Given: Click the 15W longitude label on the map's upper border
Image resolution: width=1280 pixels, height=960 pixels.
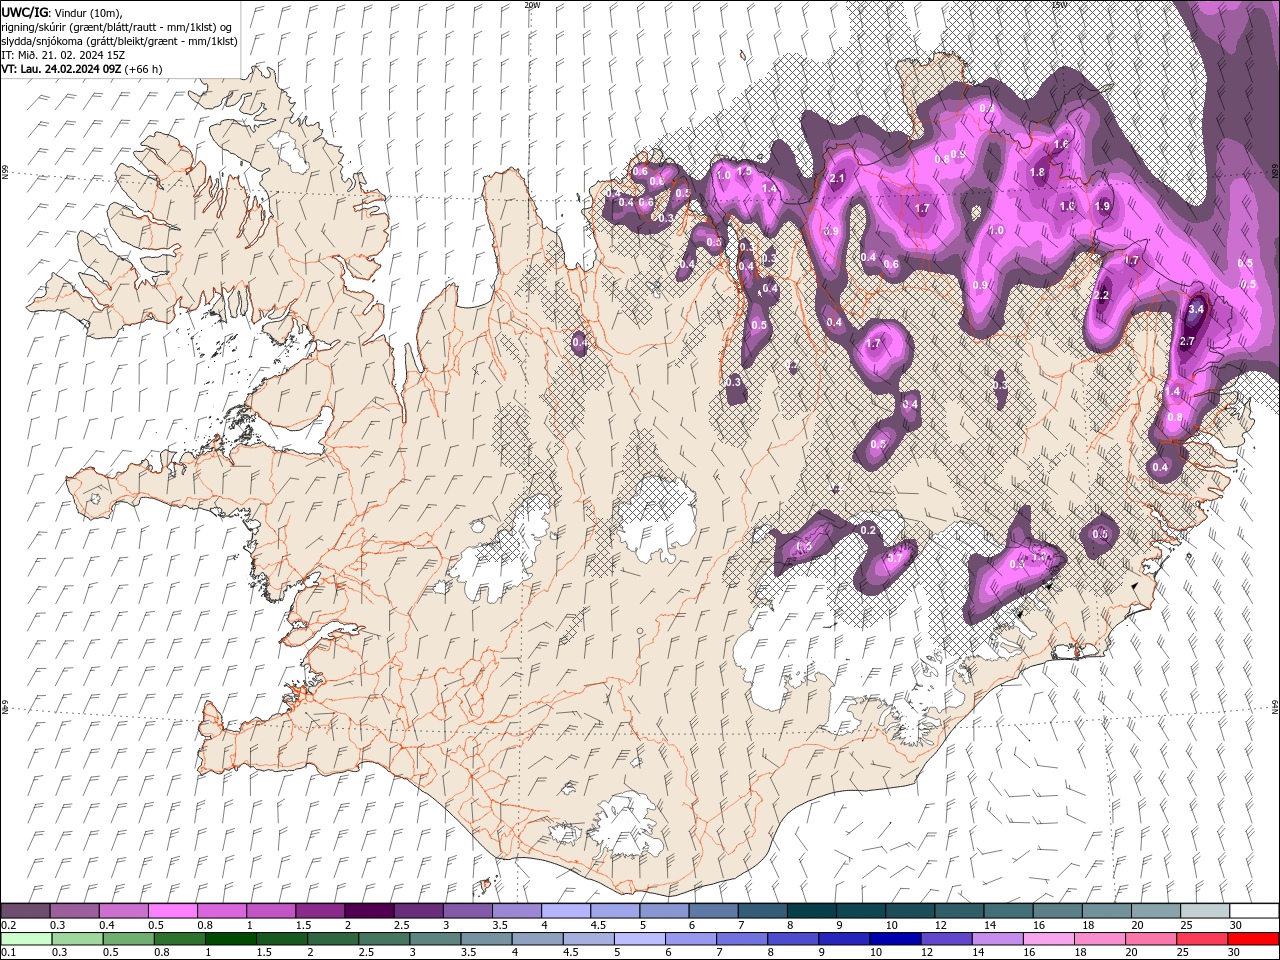Looking at the screenshot, I should pos(1059,5).
